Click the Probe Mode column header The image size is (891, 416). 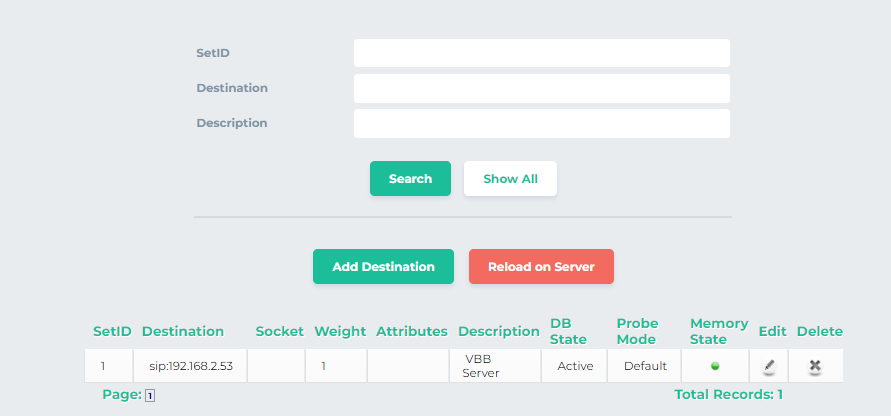[637, 331]
